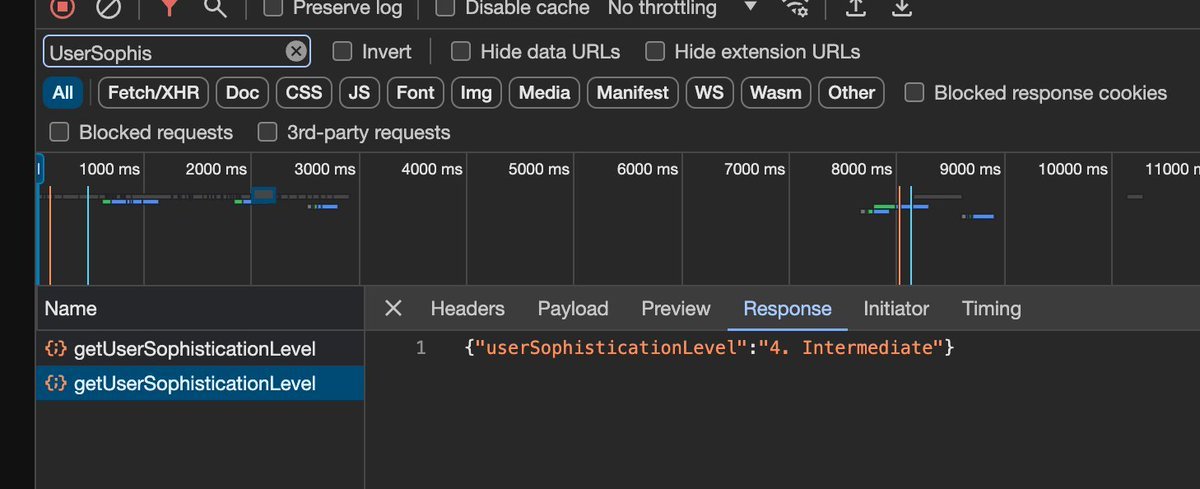Stop recording network log
Screen dimensions: 1200x489
pyautogui.click(x=62, y=8)
